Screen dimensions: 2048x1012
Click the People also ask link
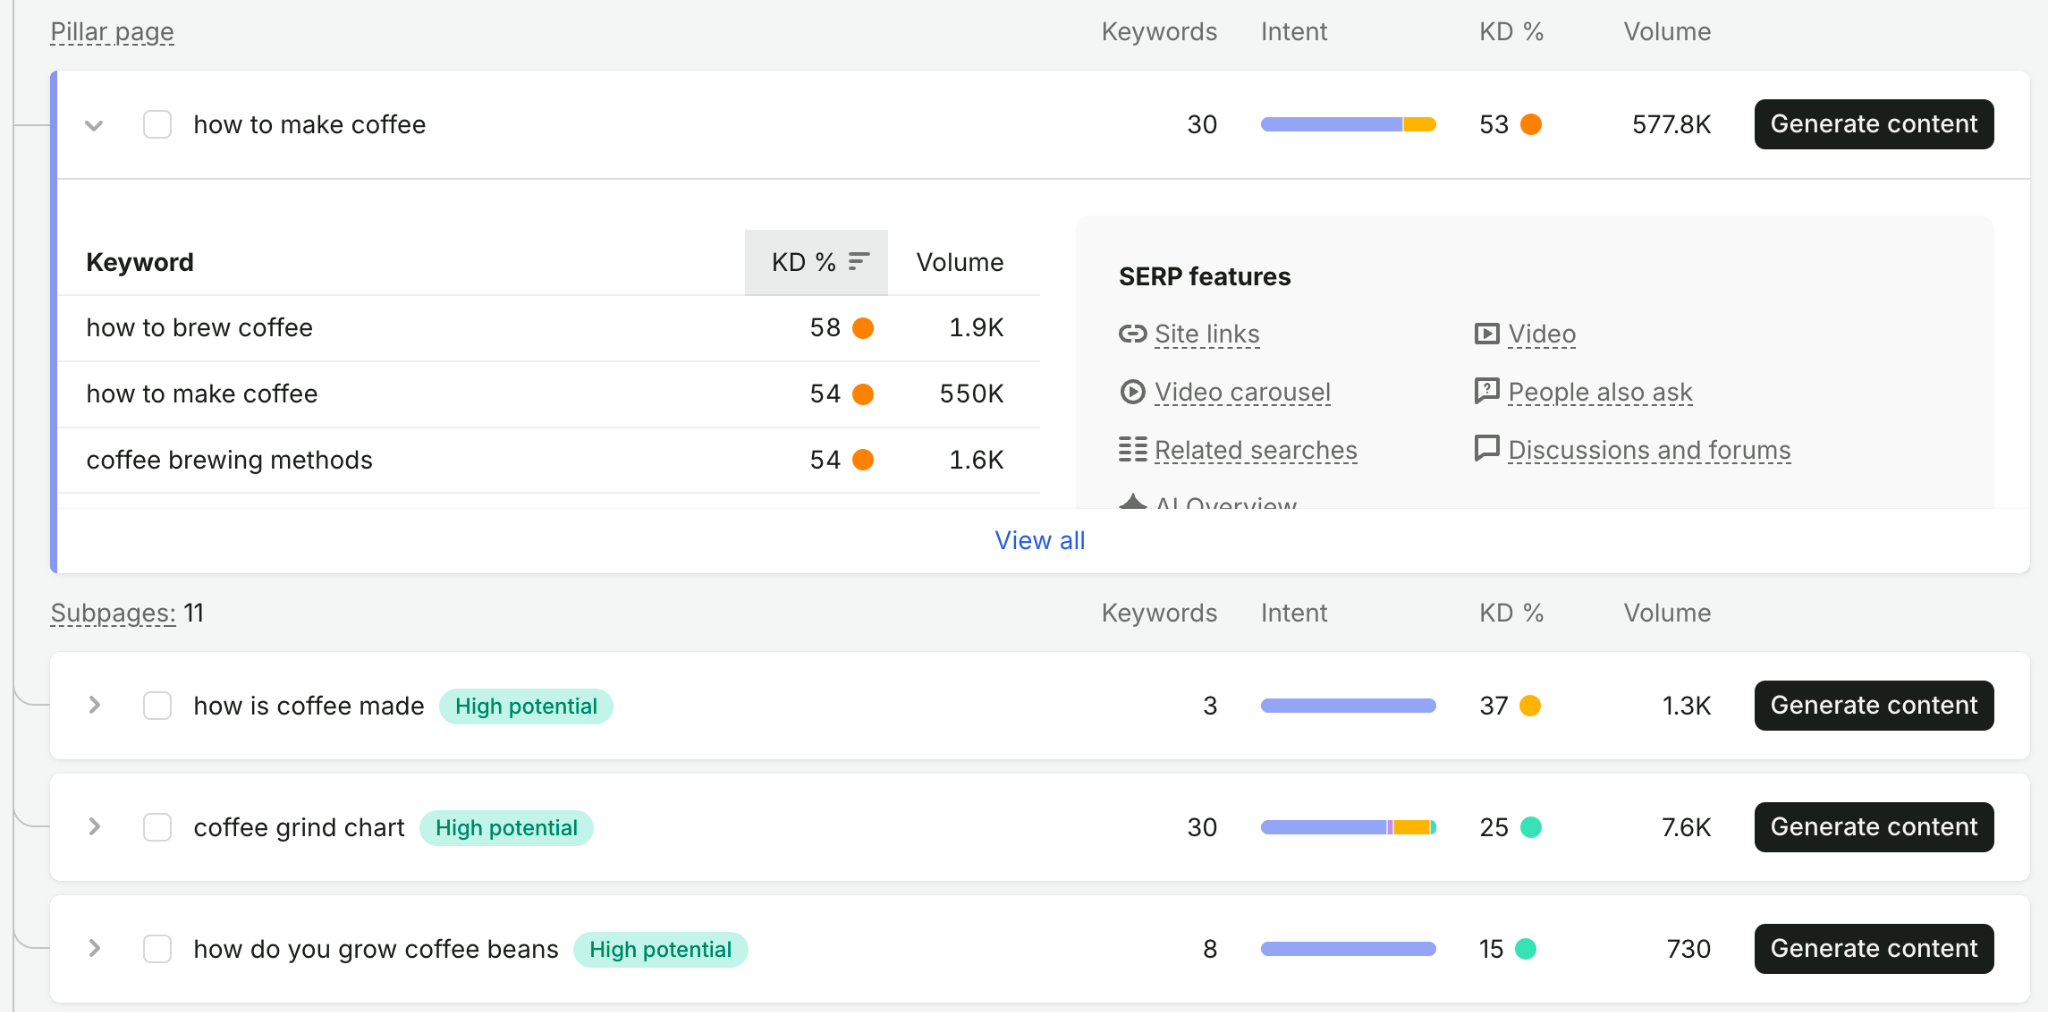point(1600,392)
